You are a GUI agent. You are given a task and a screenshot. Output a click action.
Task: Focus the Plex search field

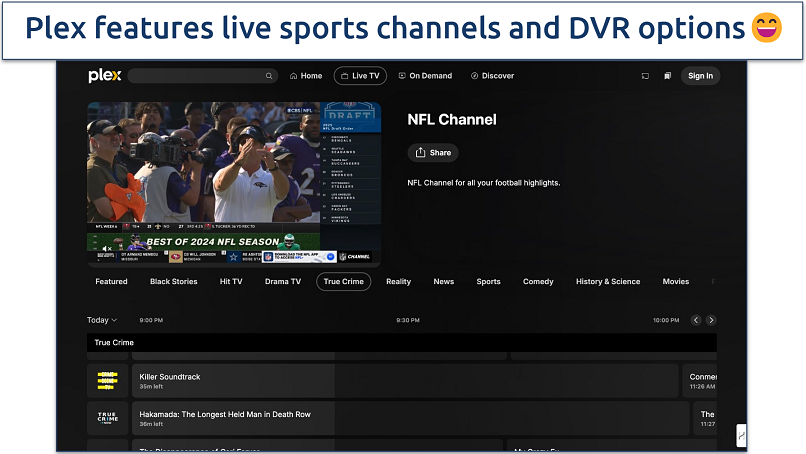[x=203, y=76]
